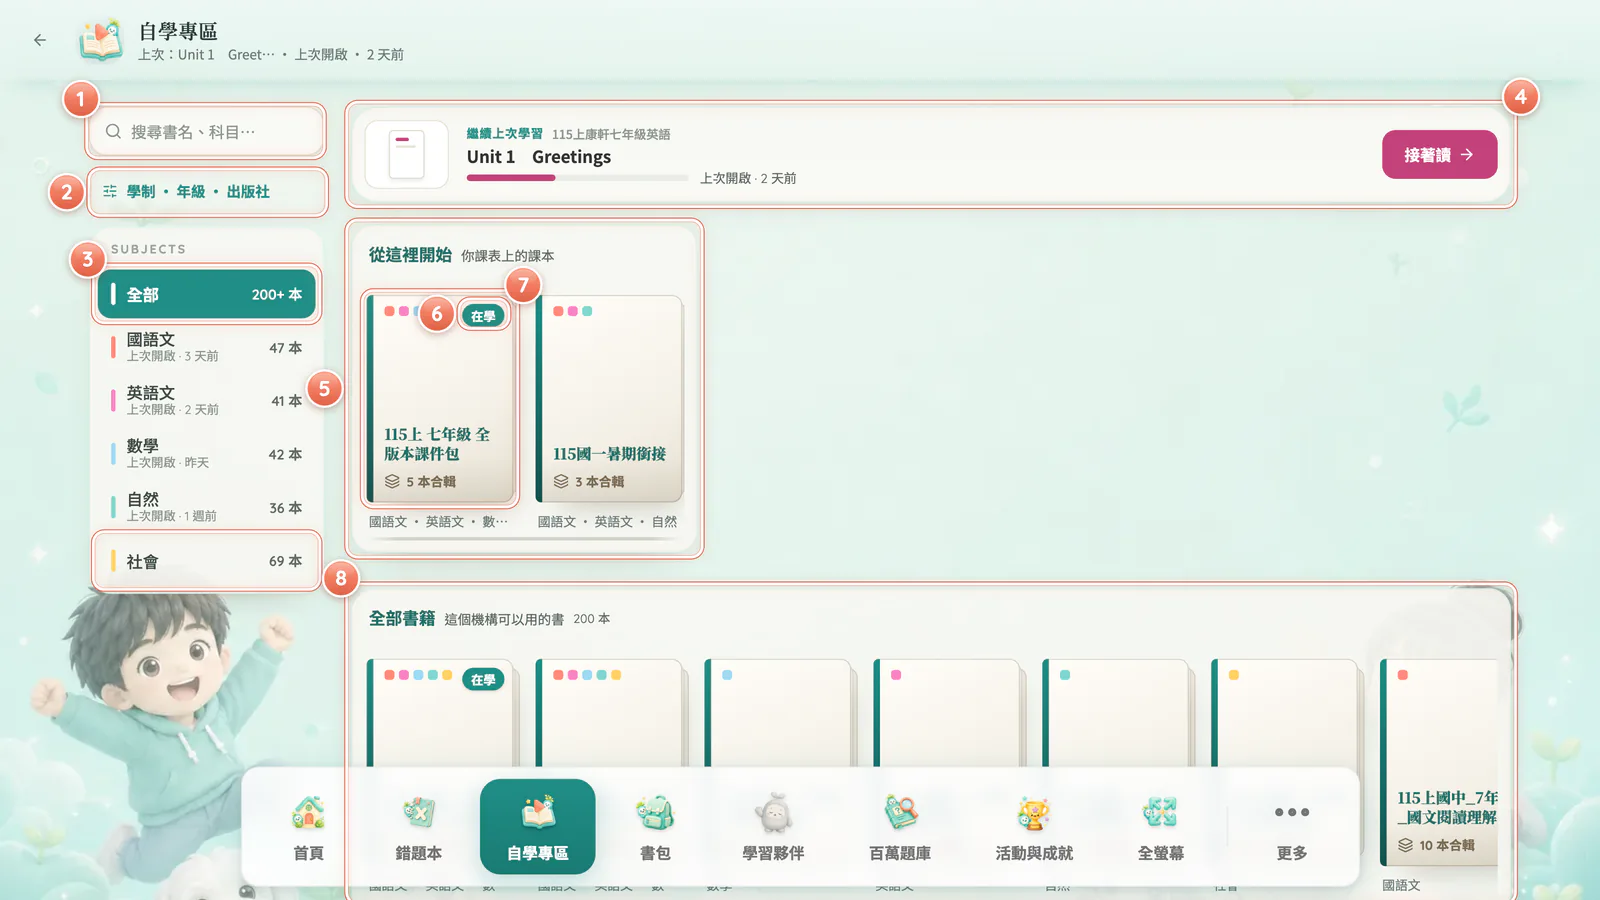Click the 10 本合輯 stack icon

[1406, 845]
